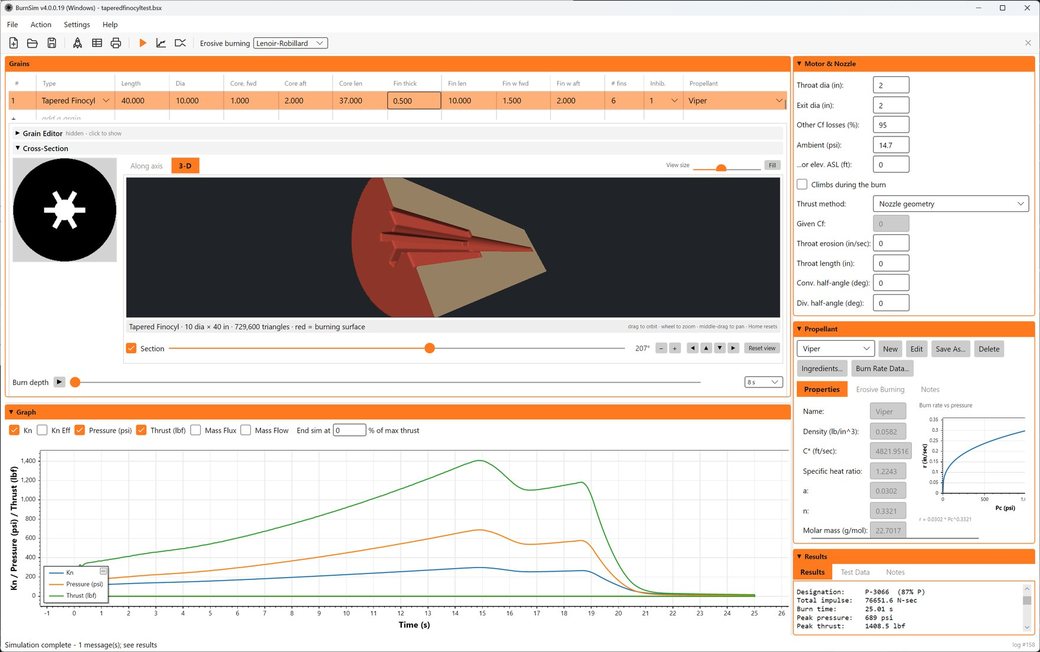This screenshot has width=1040, height=652.
Task: Switch to the Along axis view tab
Action: pos(147,166)
